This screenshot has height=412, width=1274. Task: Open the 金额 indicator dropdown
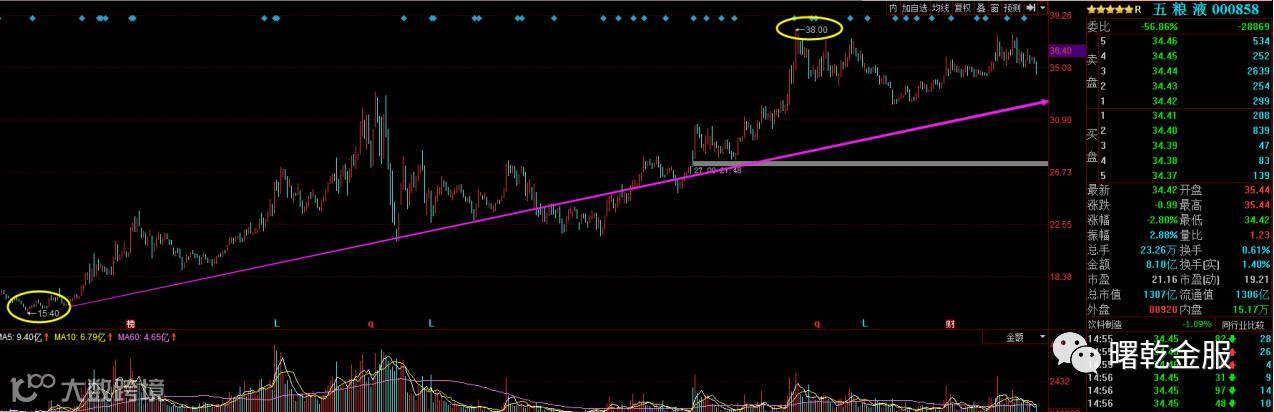coord(1014,338)
